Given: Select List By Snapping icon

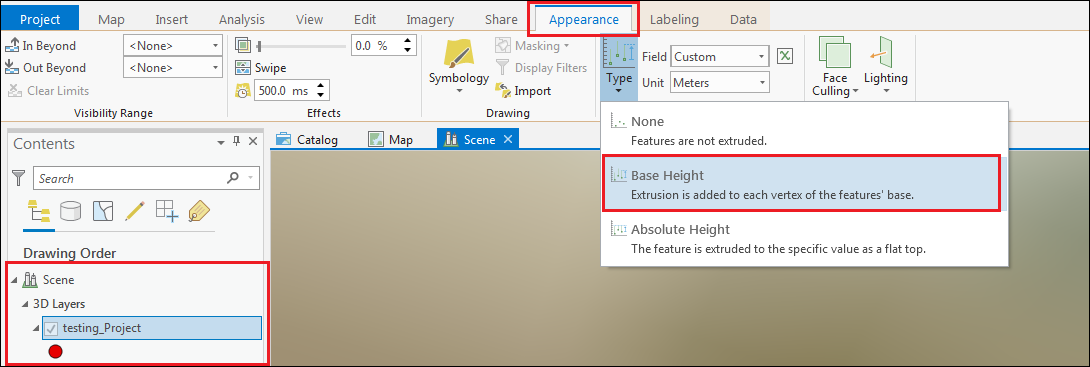Looking at the screenshot, I should (168, 211).
